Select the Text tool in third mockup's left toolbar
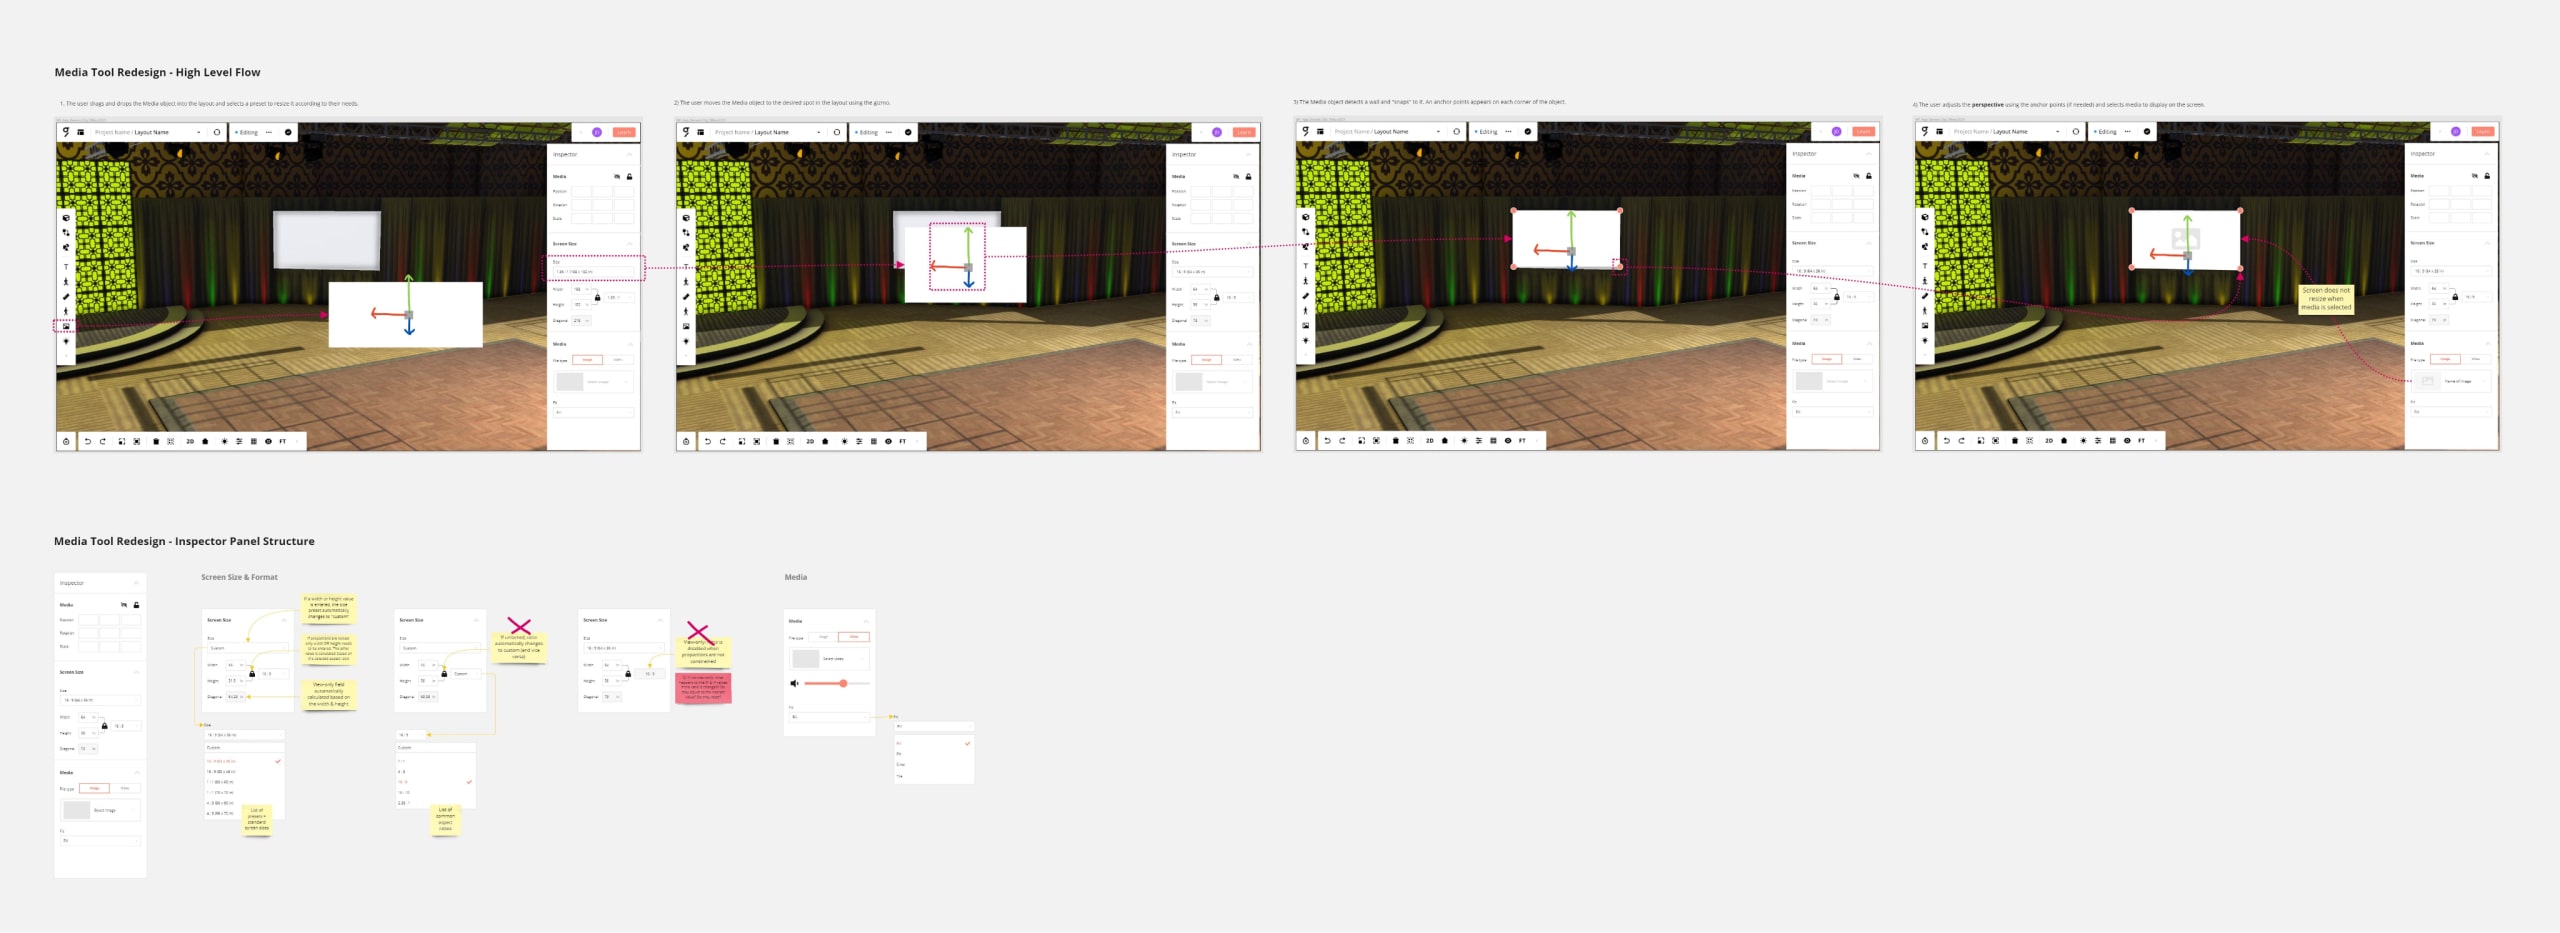The height and width of the screenshot is (933, 2560). (x=1306, y=266)
